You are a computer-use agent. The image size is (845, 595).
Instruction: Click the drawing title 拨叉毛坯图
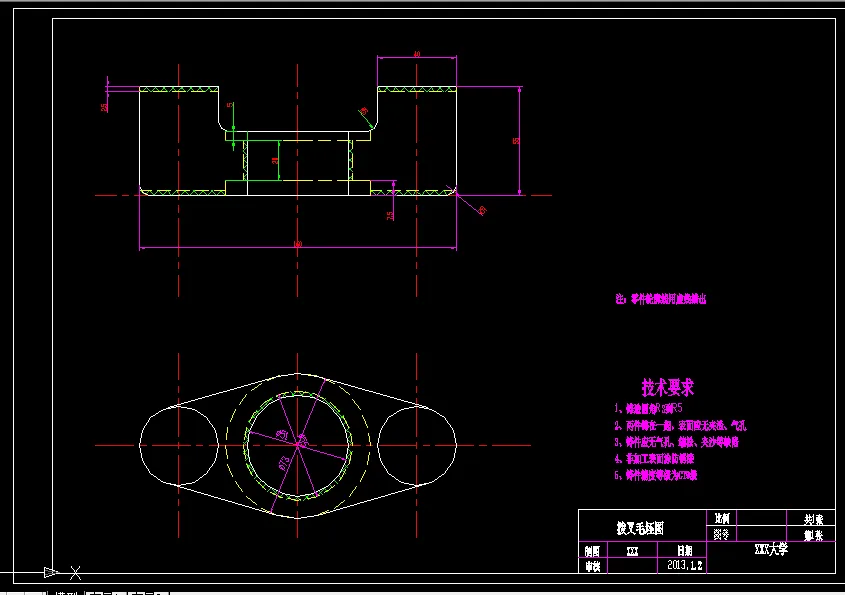click(x=640, y=528)
